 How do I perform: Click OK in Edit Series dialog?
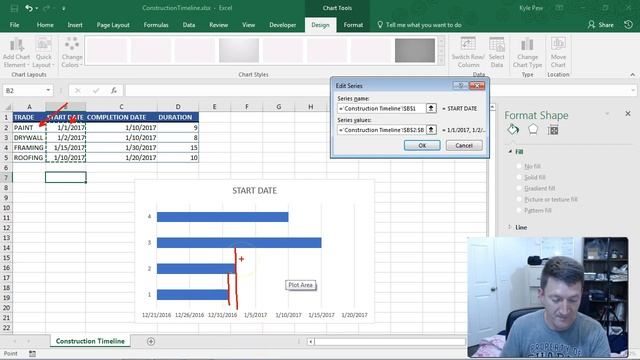(422, 145)
